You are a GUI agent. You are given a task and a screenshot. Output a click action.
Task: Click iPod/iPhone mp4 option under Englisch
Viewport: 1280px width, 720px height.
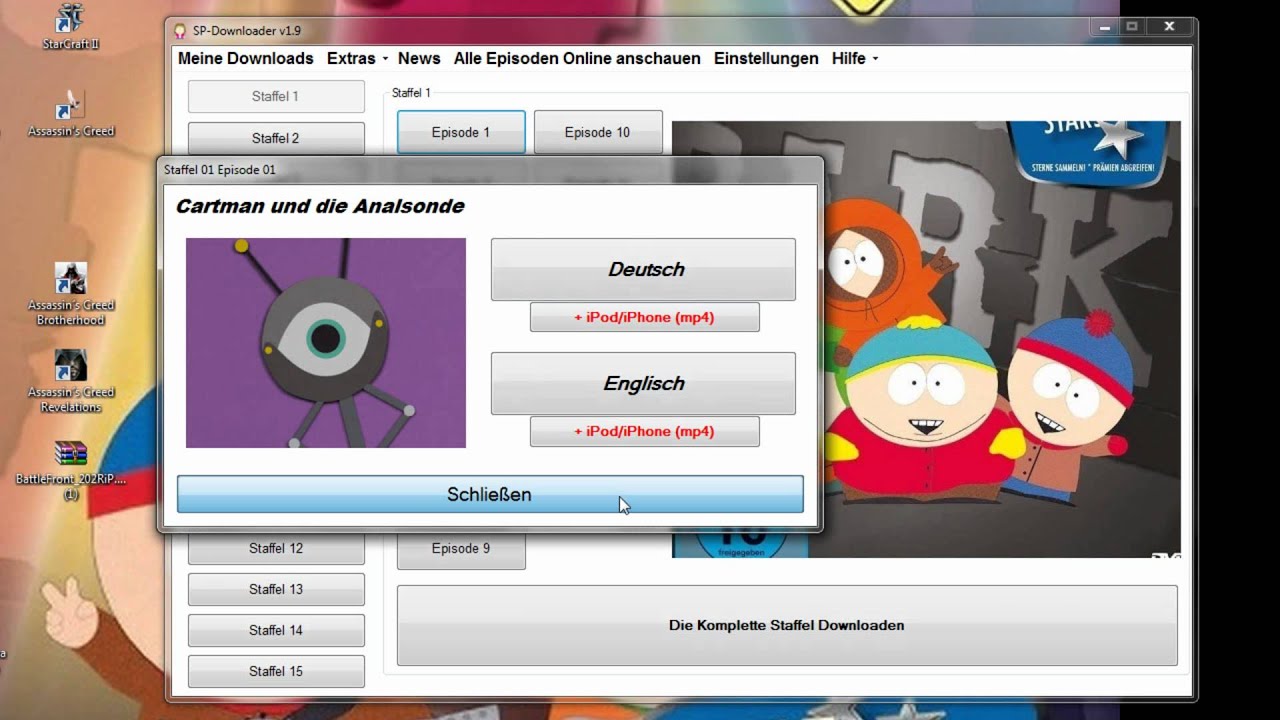pyautogui.click(x=645, y=431)
